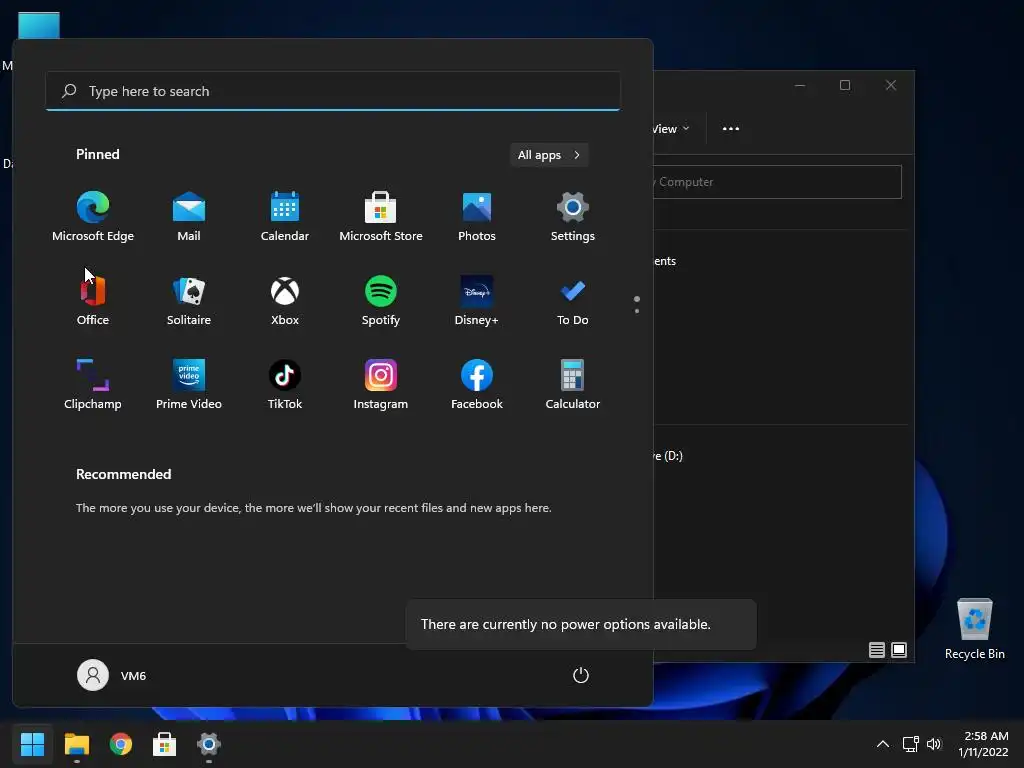Select the Recycle Bin desktop icon
This screenshot has height=768, width=1024.
coord(974,629)
